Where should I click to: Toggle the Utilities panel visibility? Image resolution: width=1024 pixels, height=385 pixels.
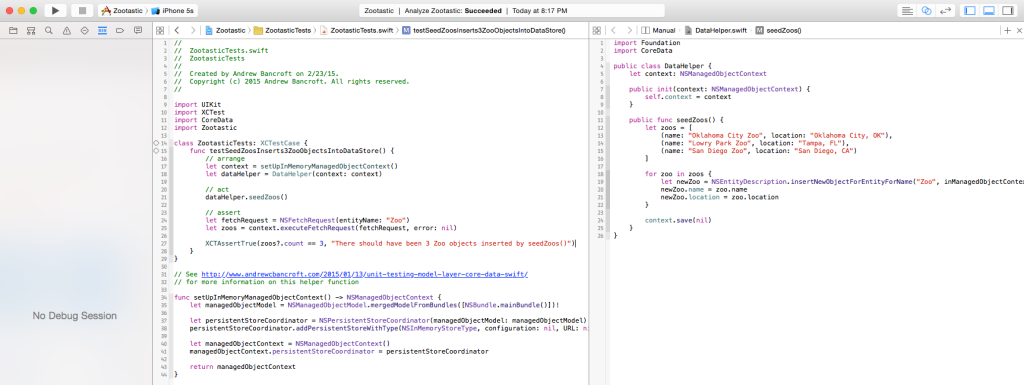point(1008,10)
